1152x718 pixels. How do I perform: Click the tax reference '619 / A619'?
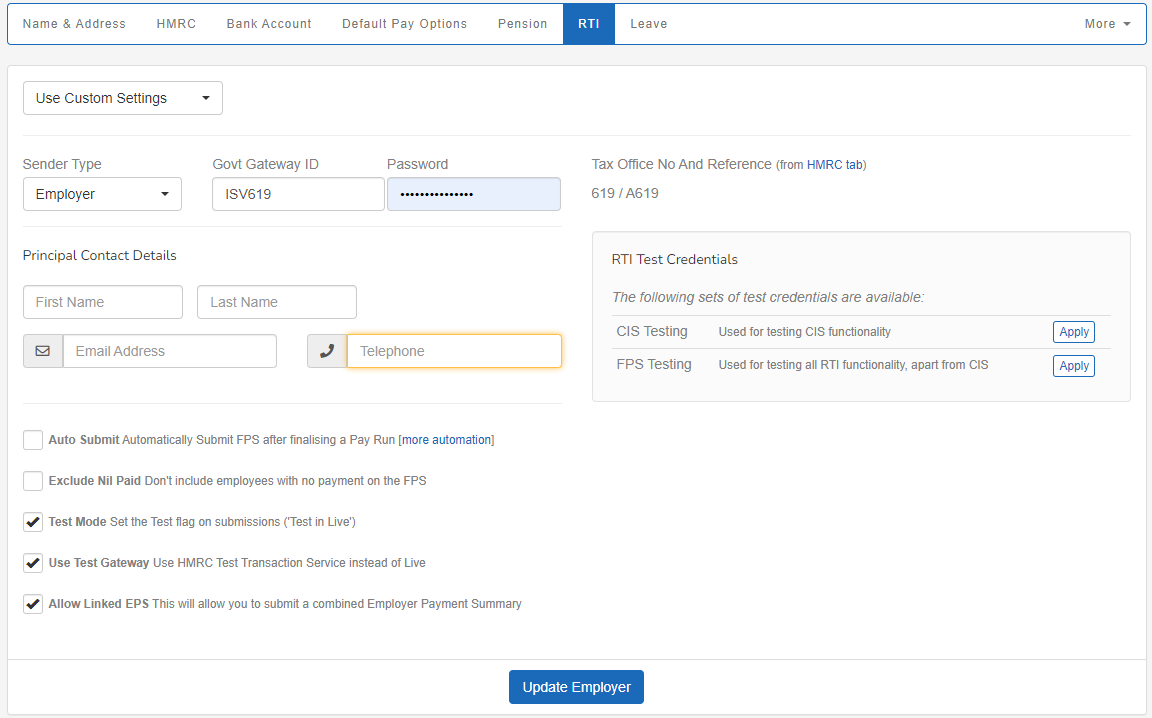(x=624, y=194)
